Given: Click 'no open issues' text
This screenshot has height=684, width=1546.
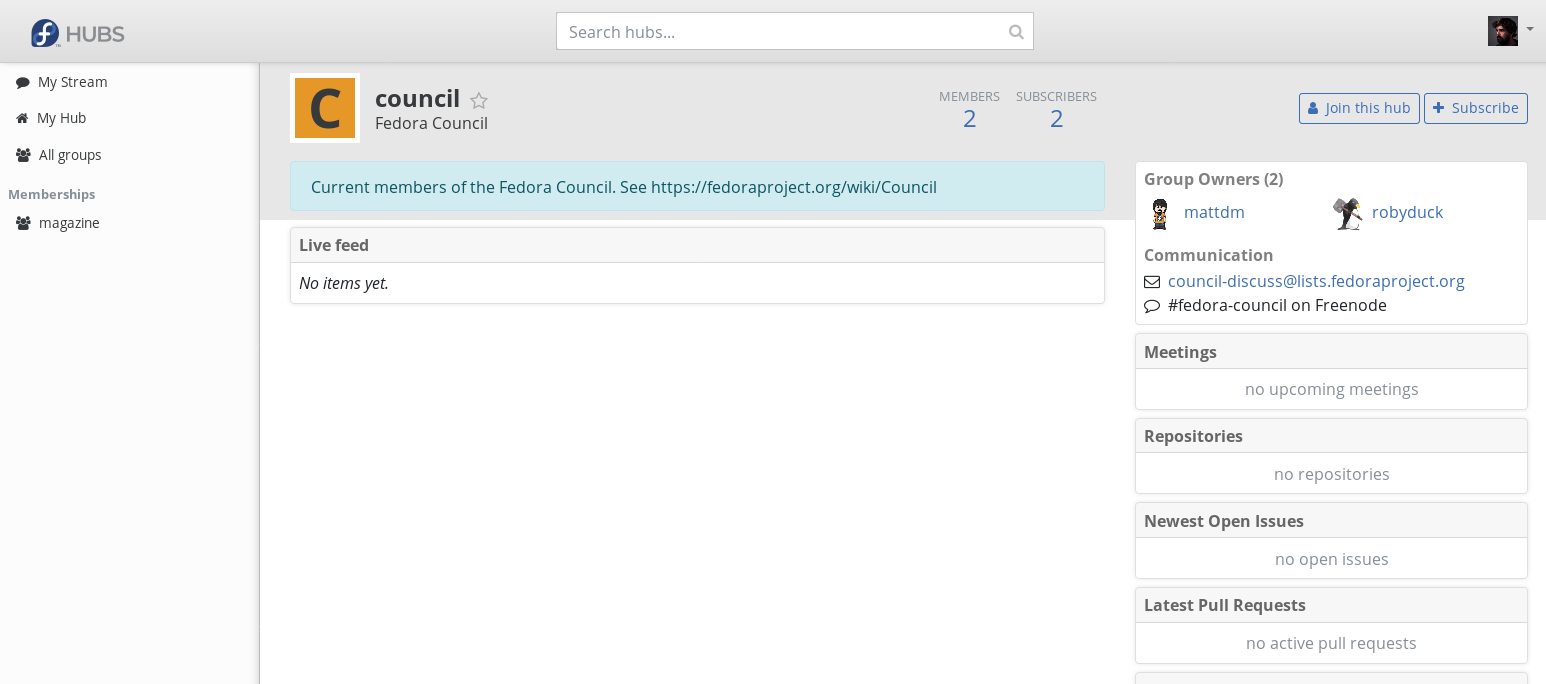Looking at the screenshot, I should [x=1331, y=559].
